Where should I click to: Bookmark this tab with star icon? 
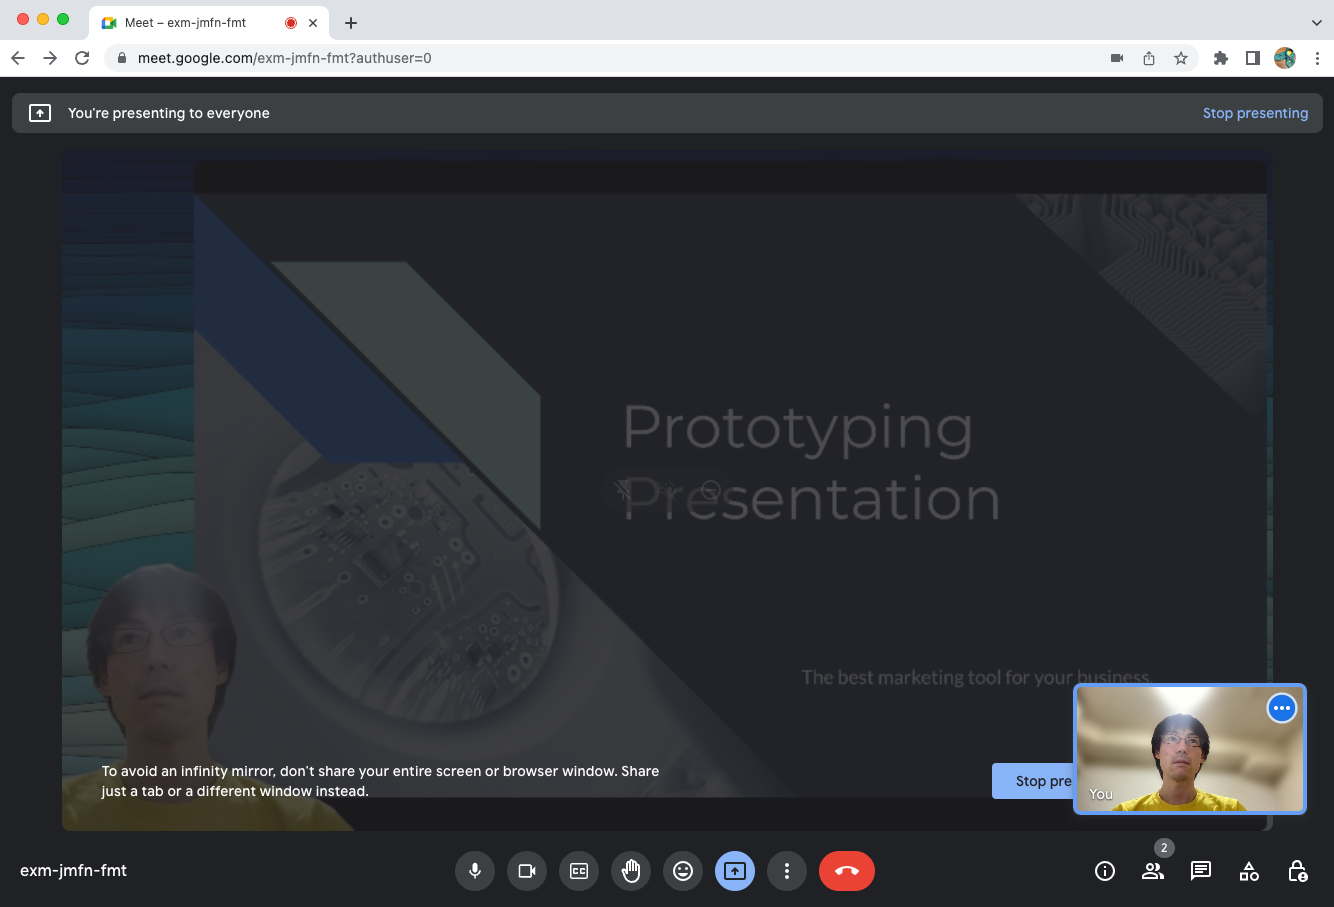coord(1181,58)
